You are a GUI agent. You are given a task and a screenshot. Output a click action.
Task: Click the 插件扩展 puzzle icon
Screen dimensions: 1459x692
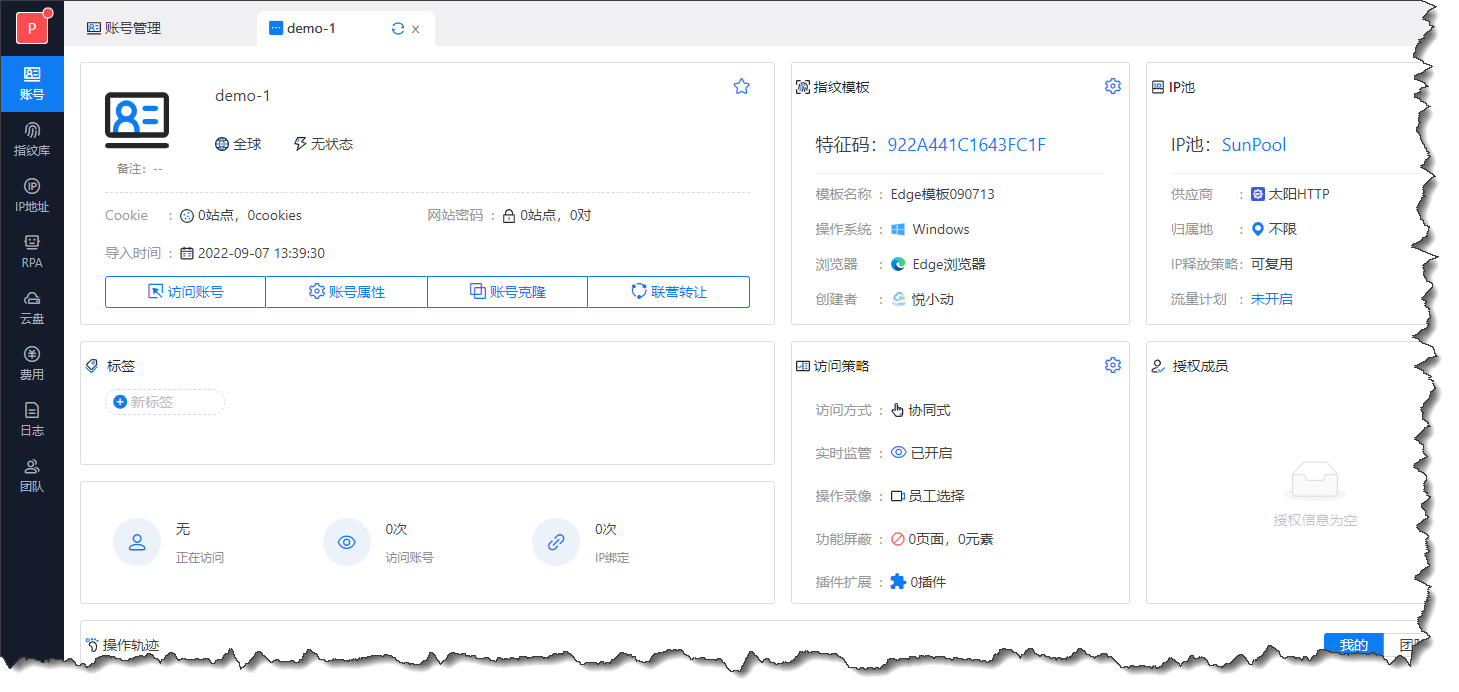[x=898, y=581]
